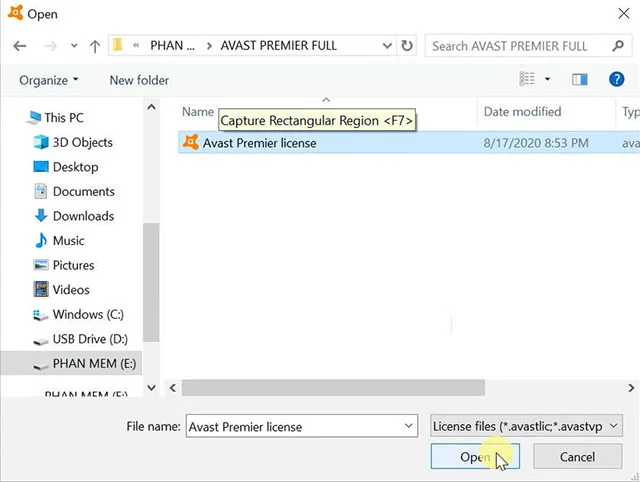The height and width of the screenshot is (482, 640).
Task: Open Documents in the sidebar
Action: 74,191
